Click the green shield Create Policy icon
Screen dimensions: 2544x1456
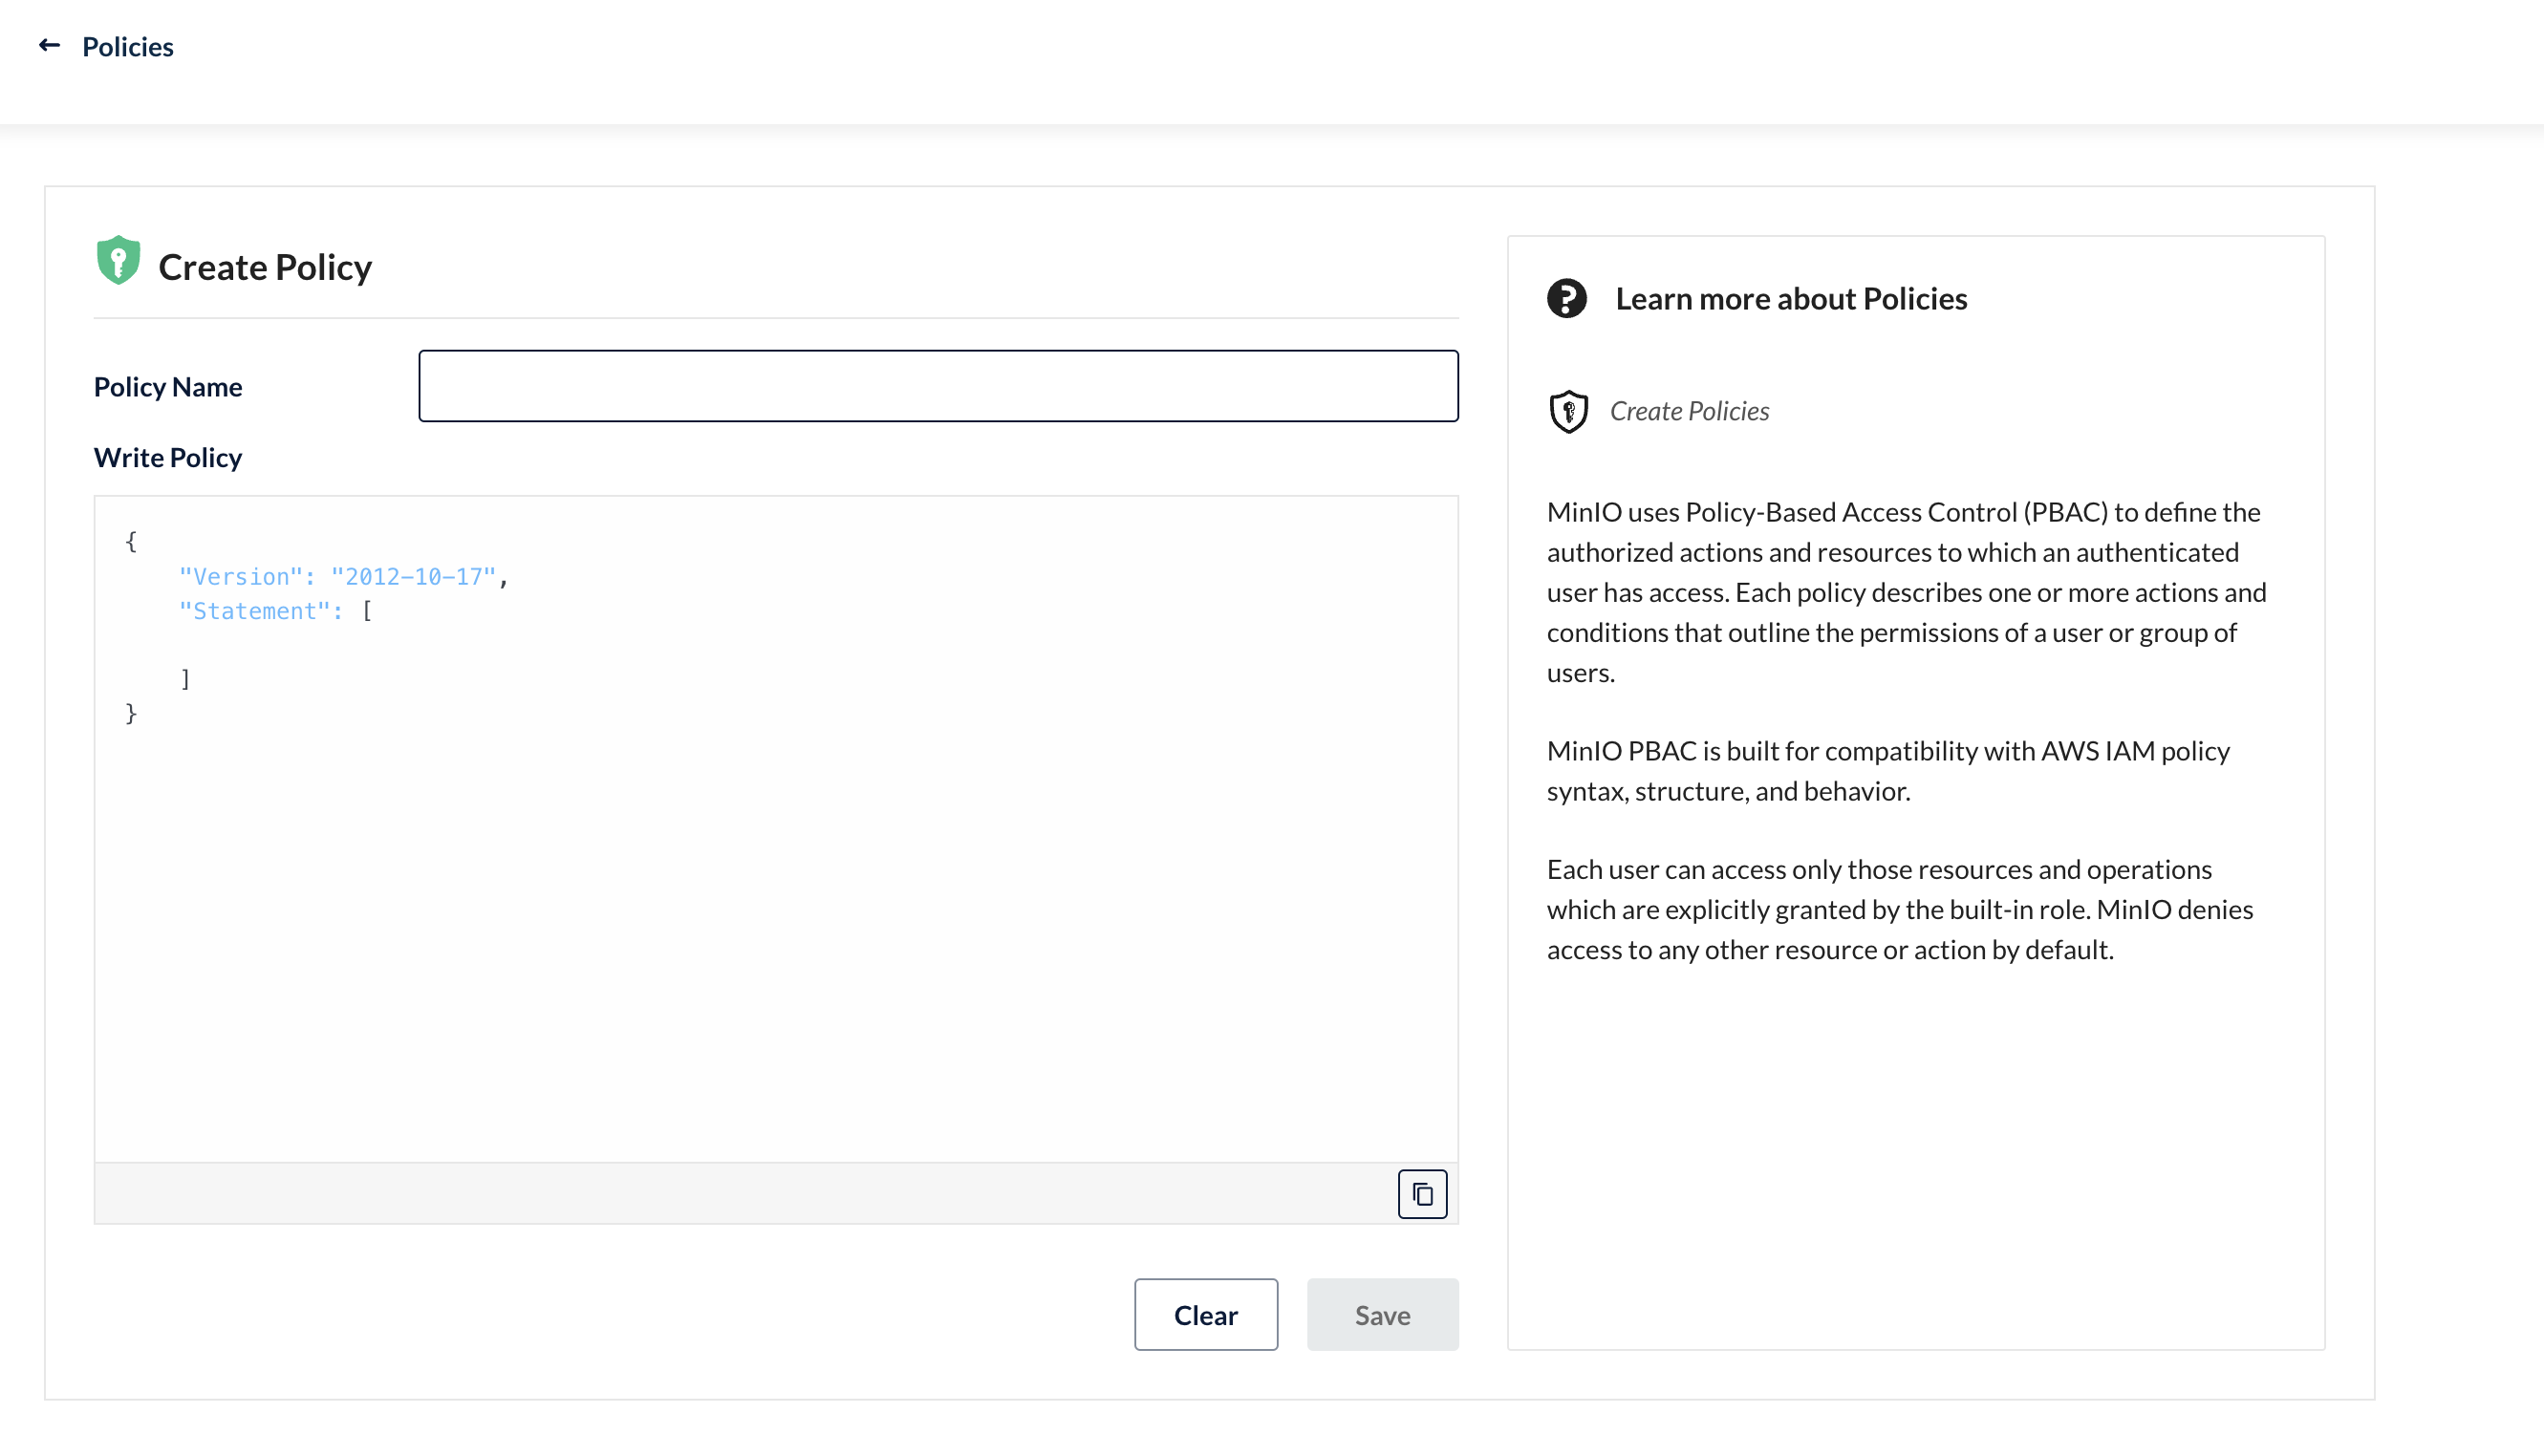click(118, 261)
